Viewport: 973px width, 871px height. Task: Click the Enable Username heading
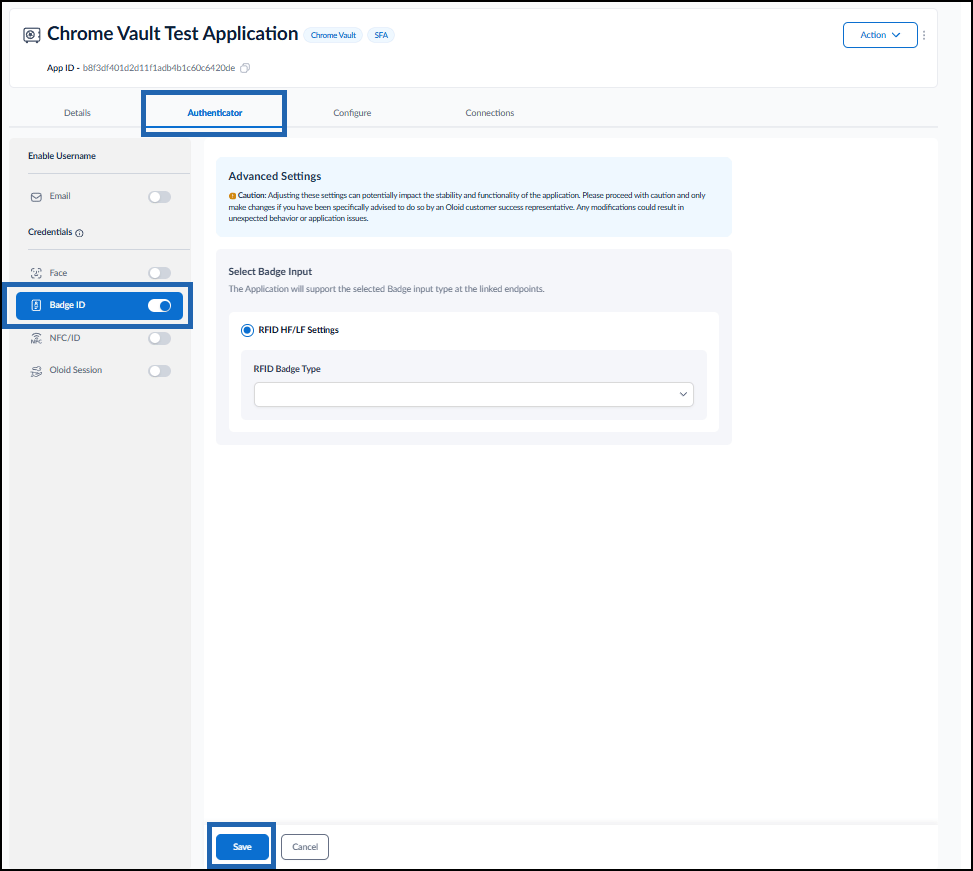[x=62, y=156]
